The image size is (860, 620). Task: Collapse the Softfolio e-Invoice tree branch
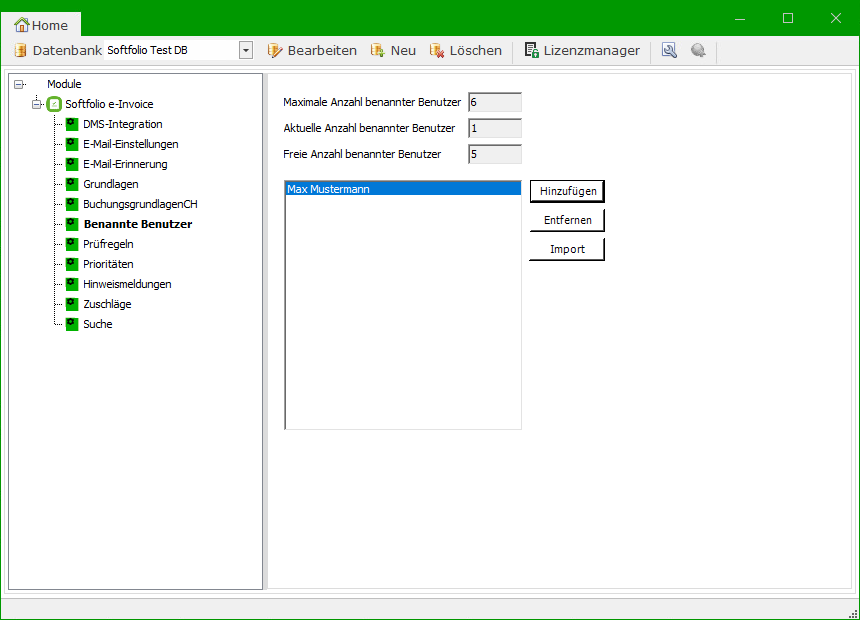pos(37,104)
